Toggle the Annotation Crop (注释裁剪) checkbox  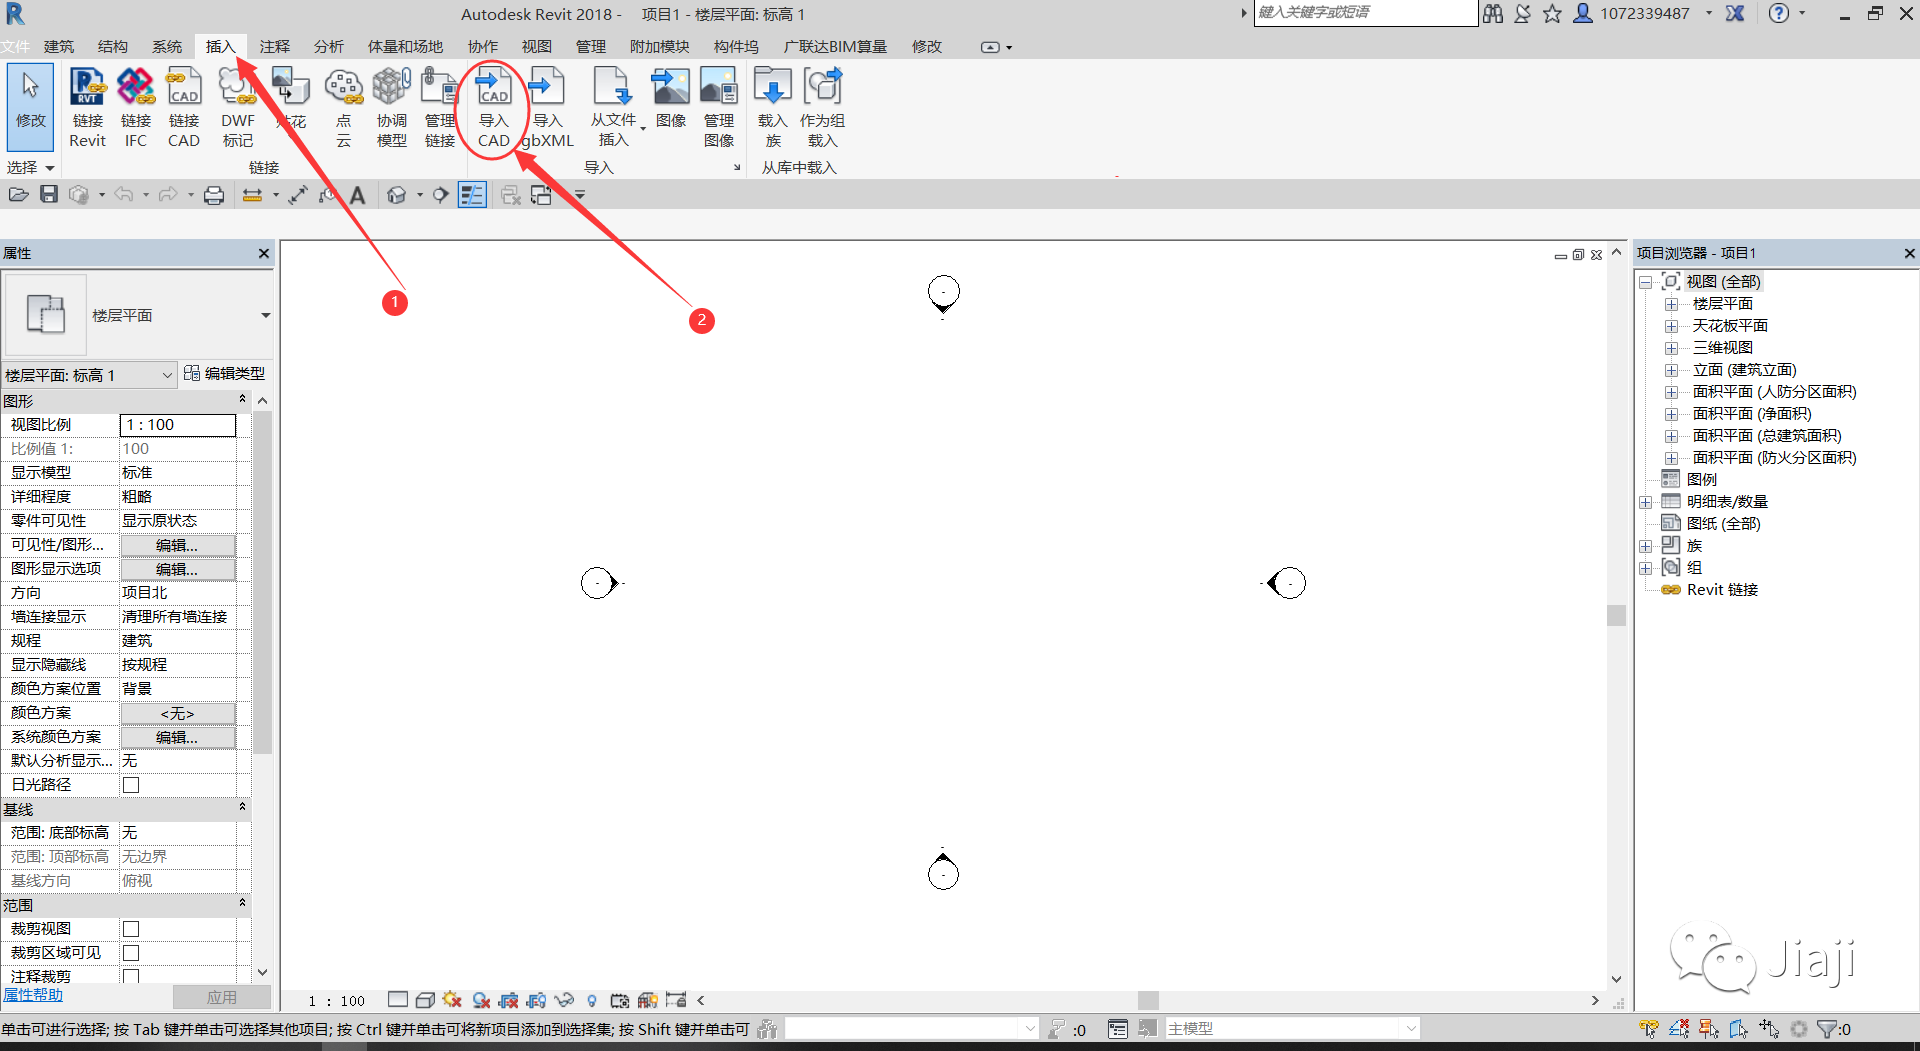click(x=131, y=976)
